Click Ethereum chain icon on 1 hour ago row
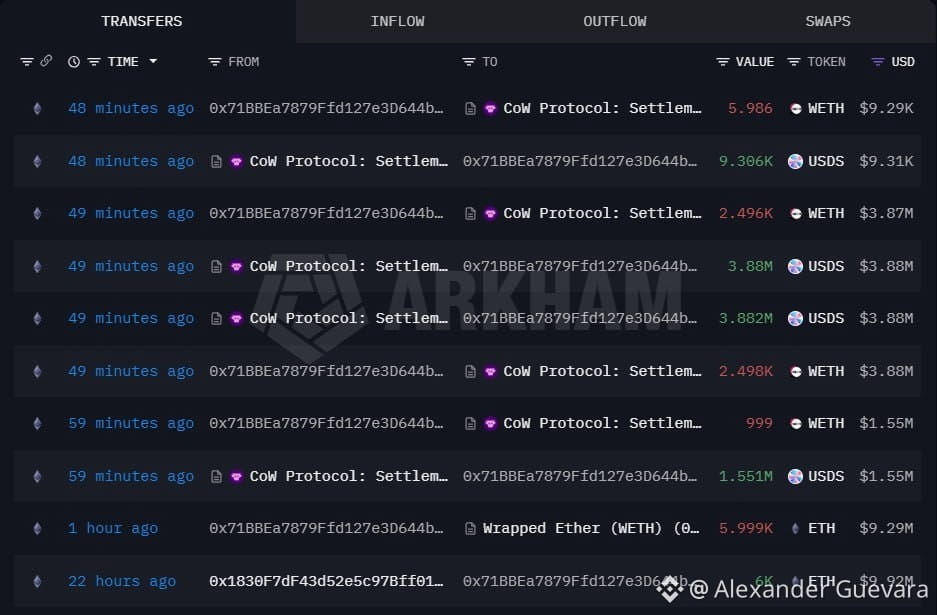 point(37,528)
